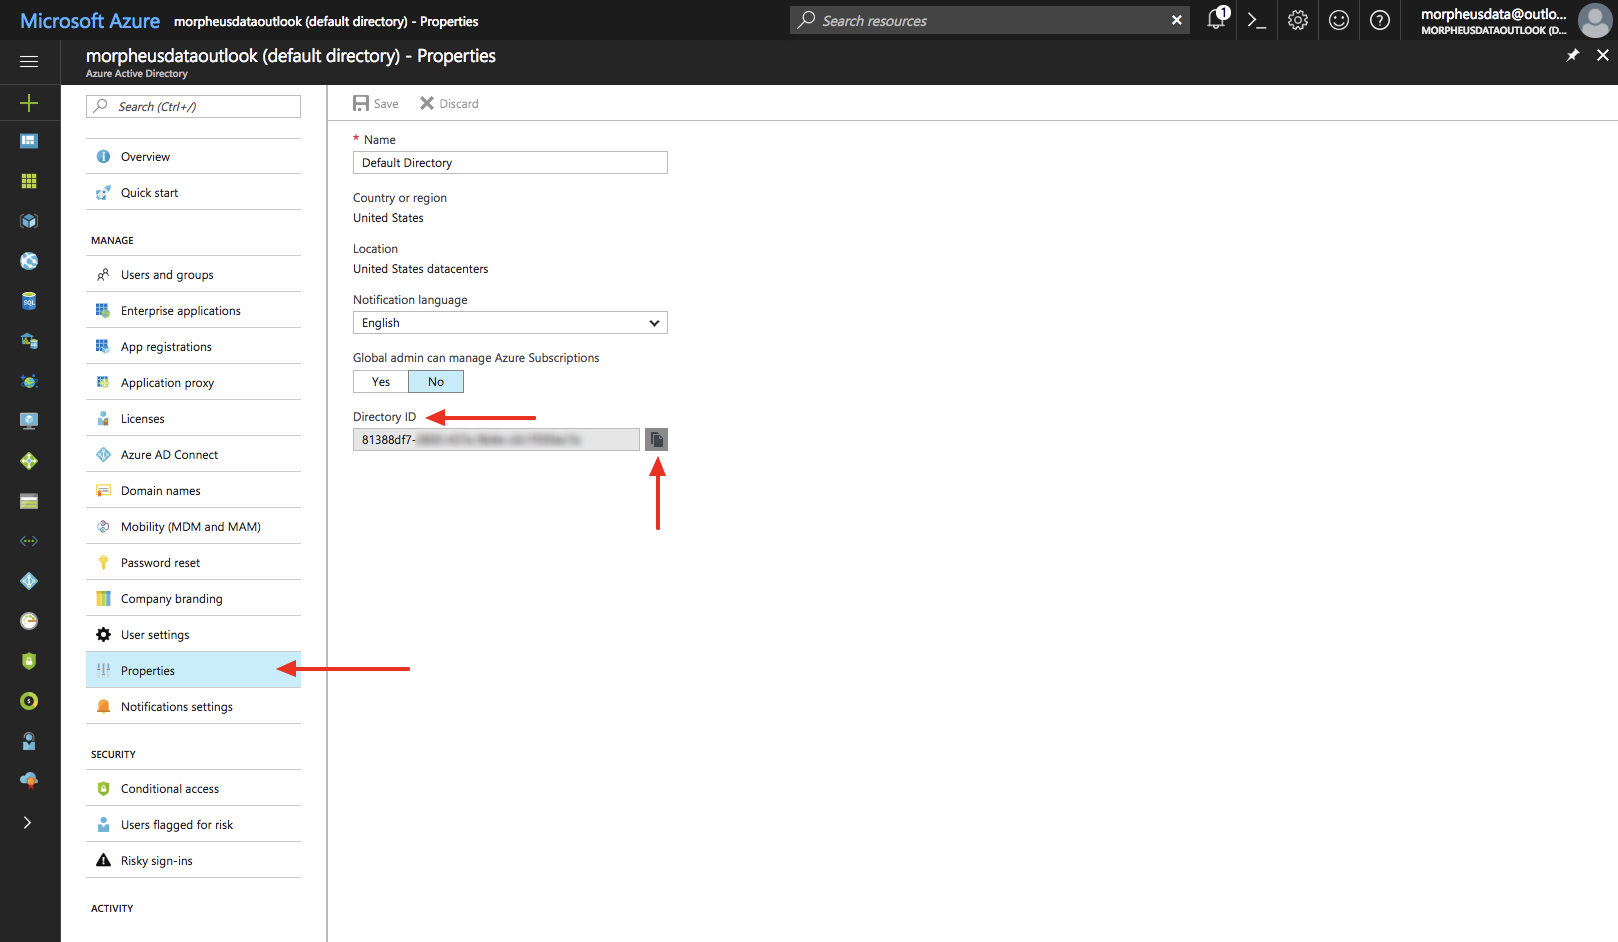
Task: Open All resources green grid icon
Action: pos(29,181)
